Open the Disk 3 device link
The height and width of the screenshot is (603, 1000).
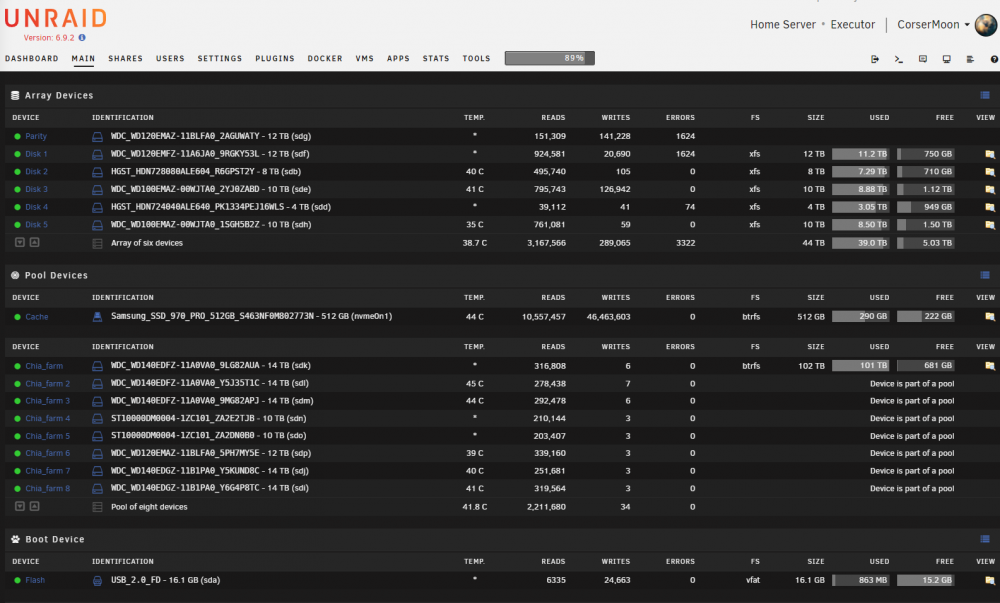[36, 189]
